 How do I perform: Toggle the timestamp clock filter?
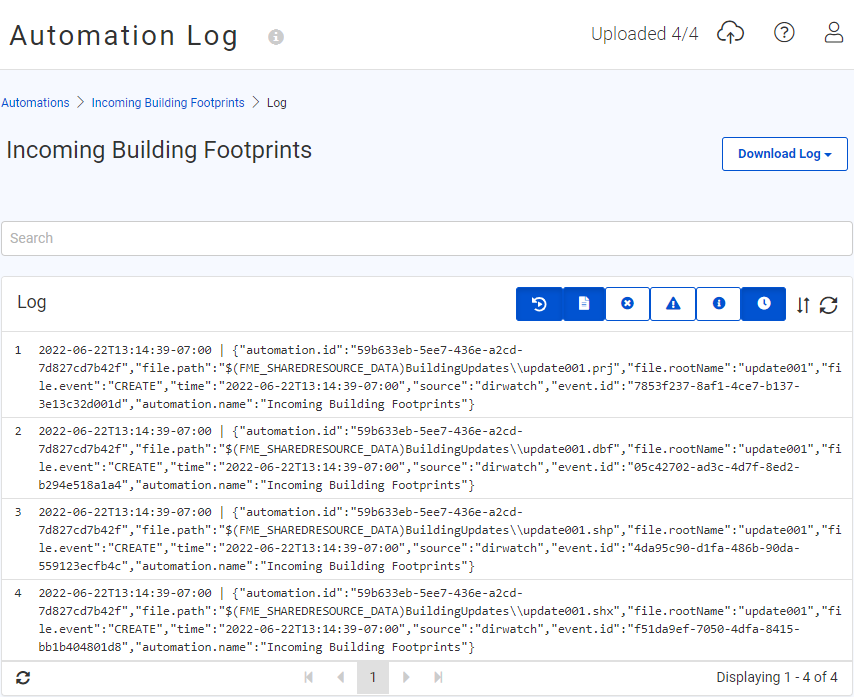[763, 304]
